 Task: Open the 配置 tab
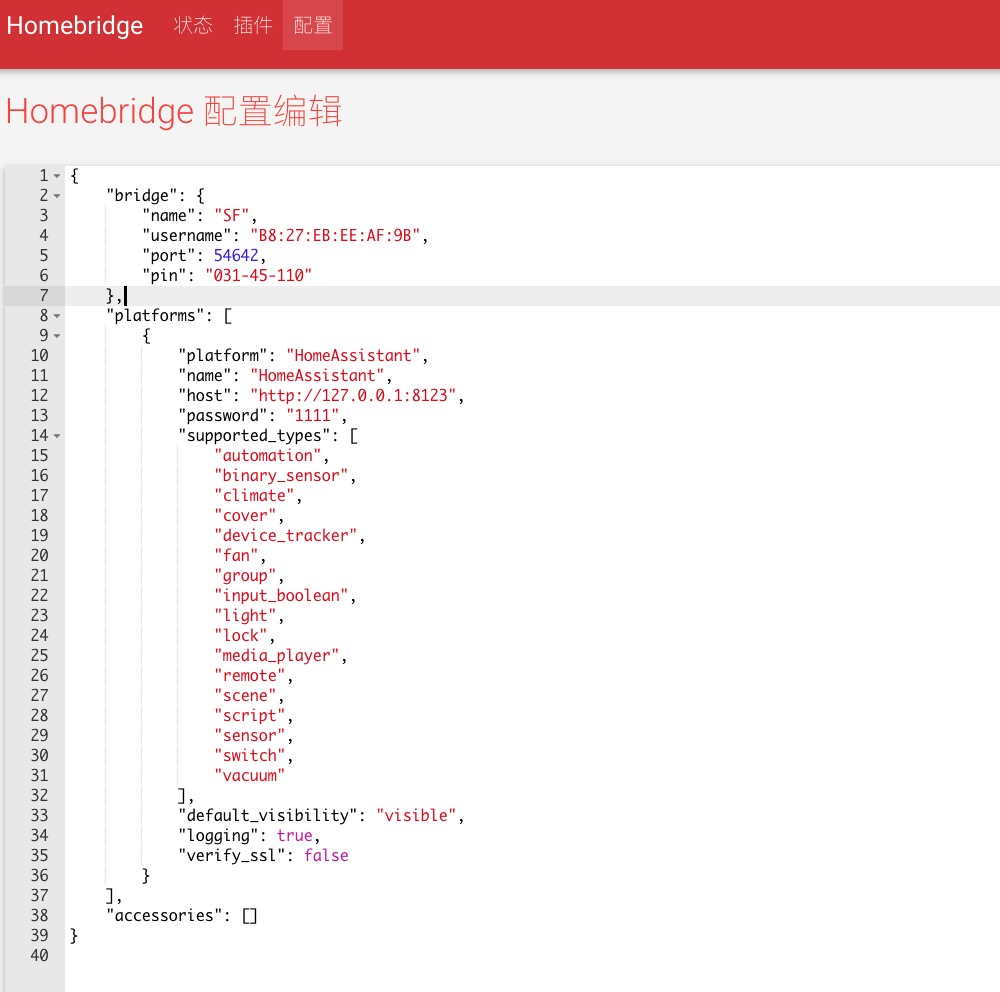[x=312, y=25]
